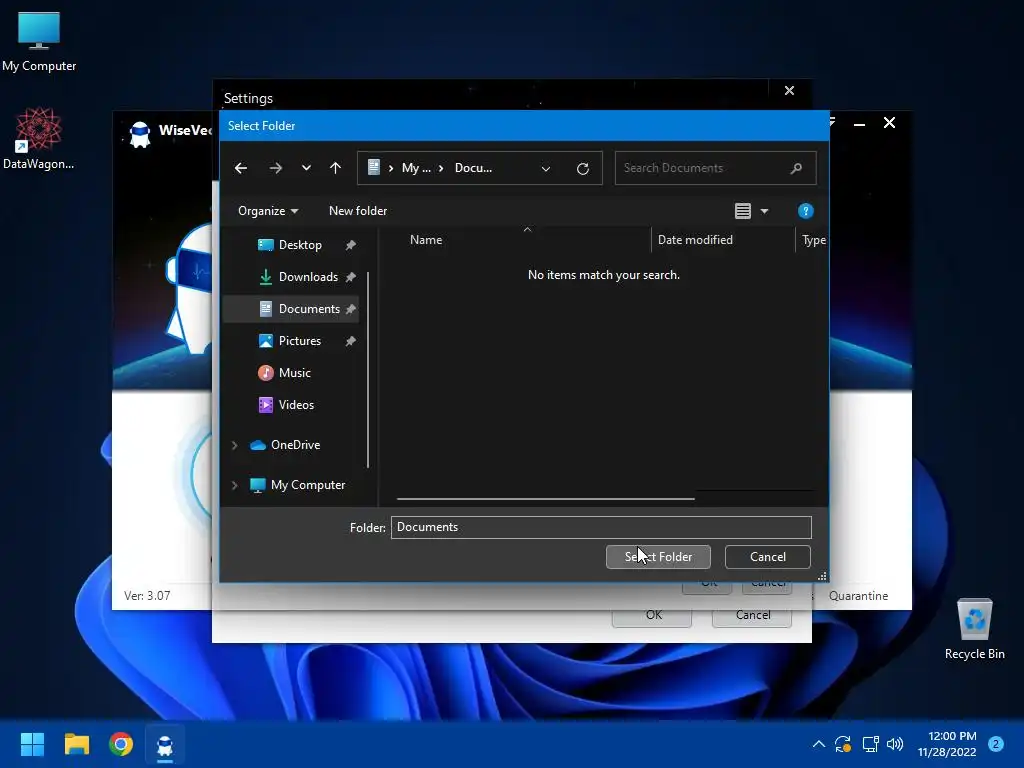Viewport: 1024px width, 768px height.
Task: Open the volume tray icon
Action: point(895,744)
